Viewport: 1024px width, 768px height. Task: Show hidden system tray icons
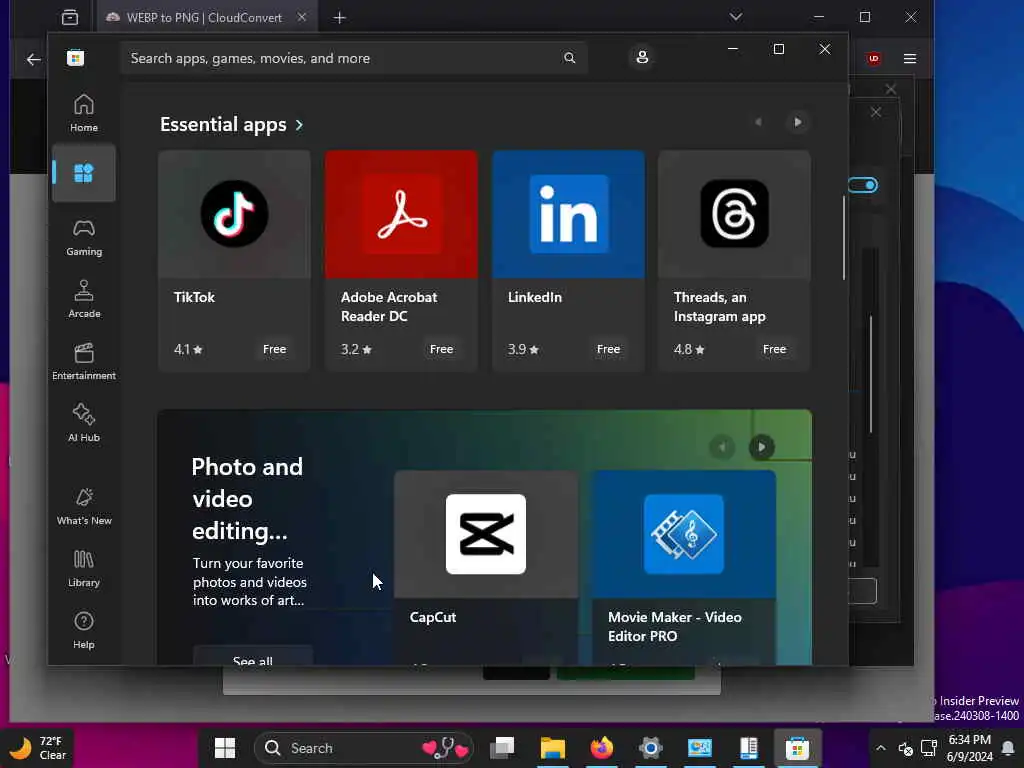[x=880, y=748]
